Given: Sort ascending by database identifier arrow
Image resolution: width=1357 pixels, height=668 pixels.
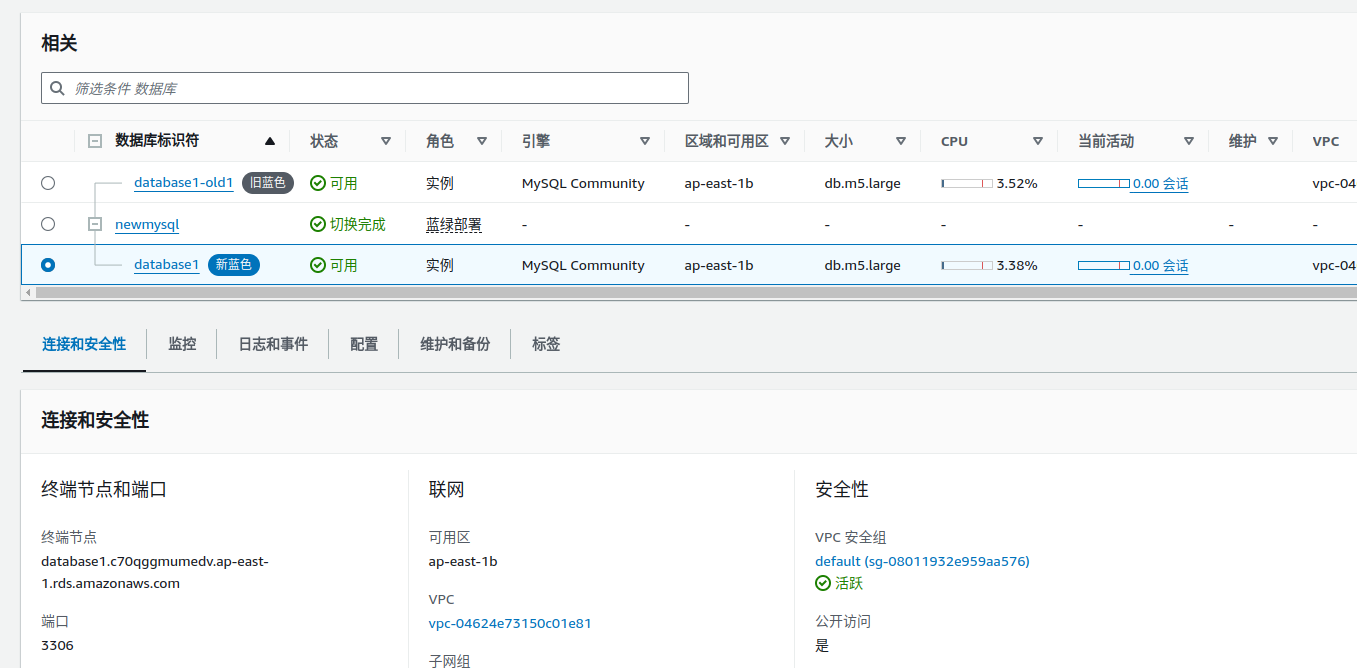Looking at the screenshot, I should click(270, 141).
